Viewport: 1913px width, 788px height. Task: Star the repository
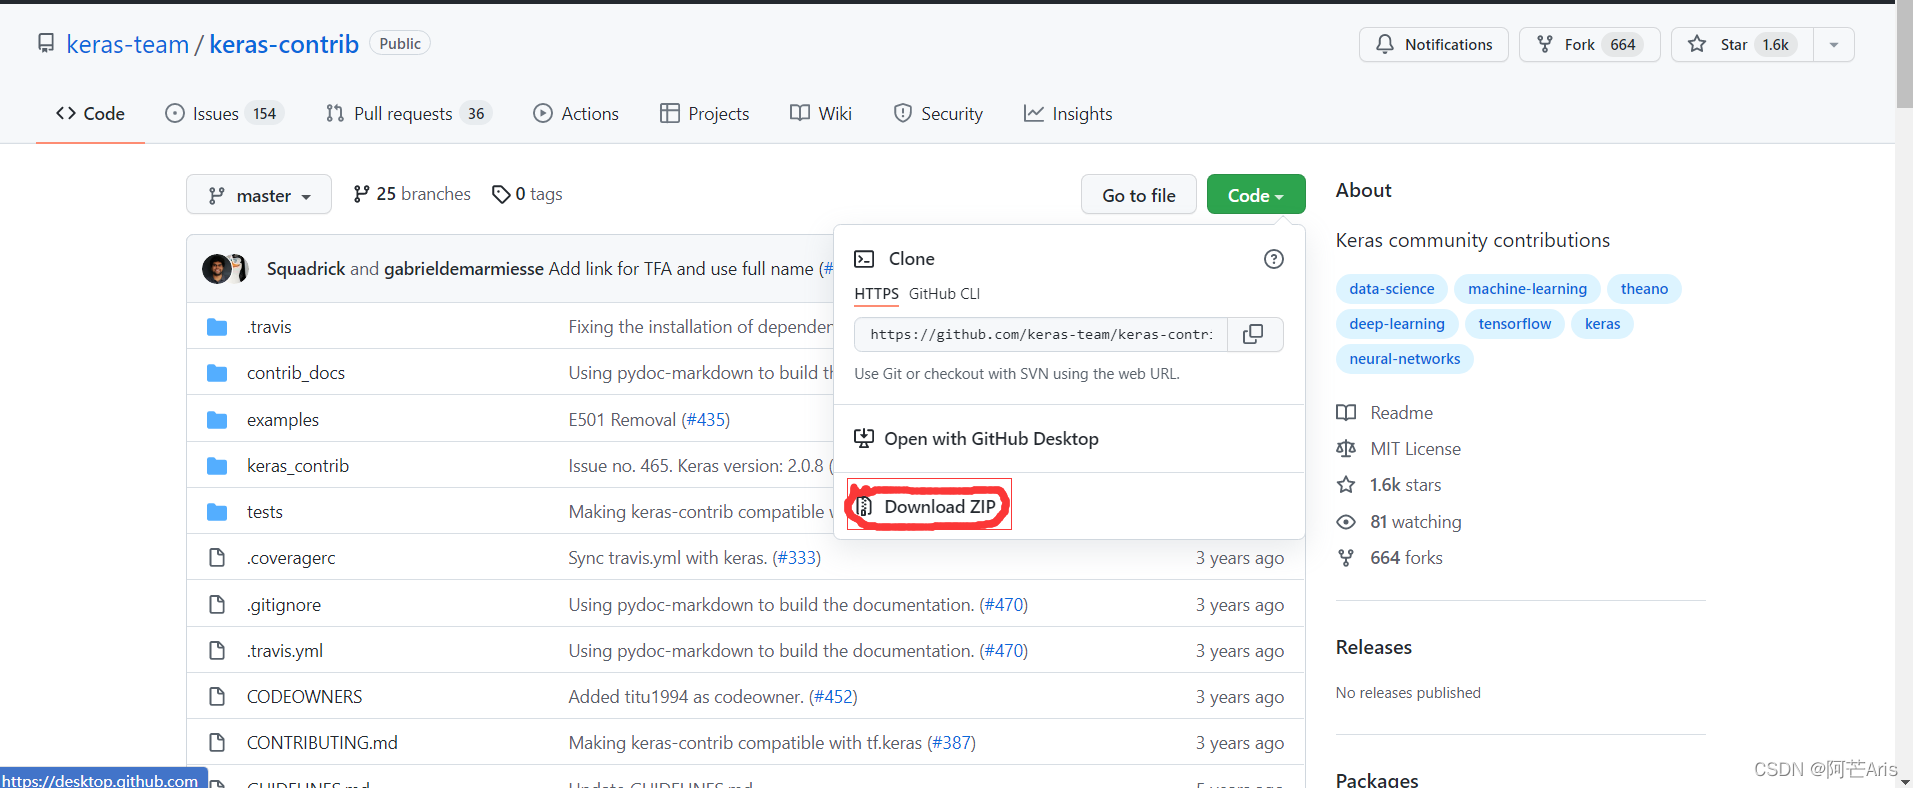(1742, 44)
